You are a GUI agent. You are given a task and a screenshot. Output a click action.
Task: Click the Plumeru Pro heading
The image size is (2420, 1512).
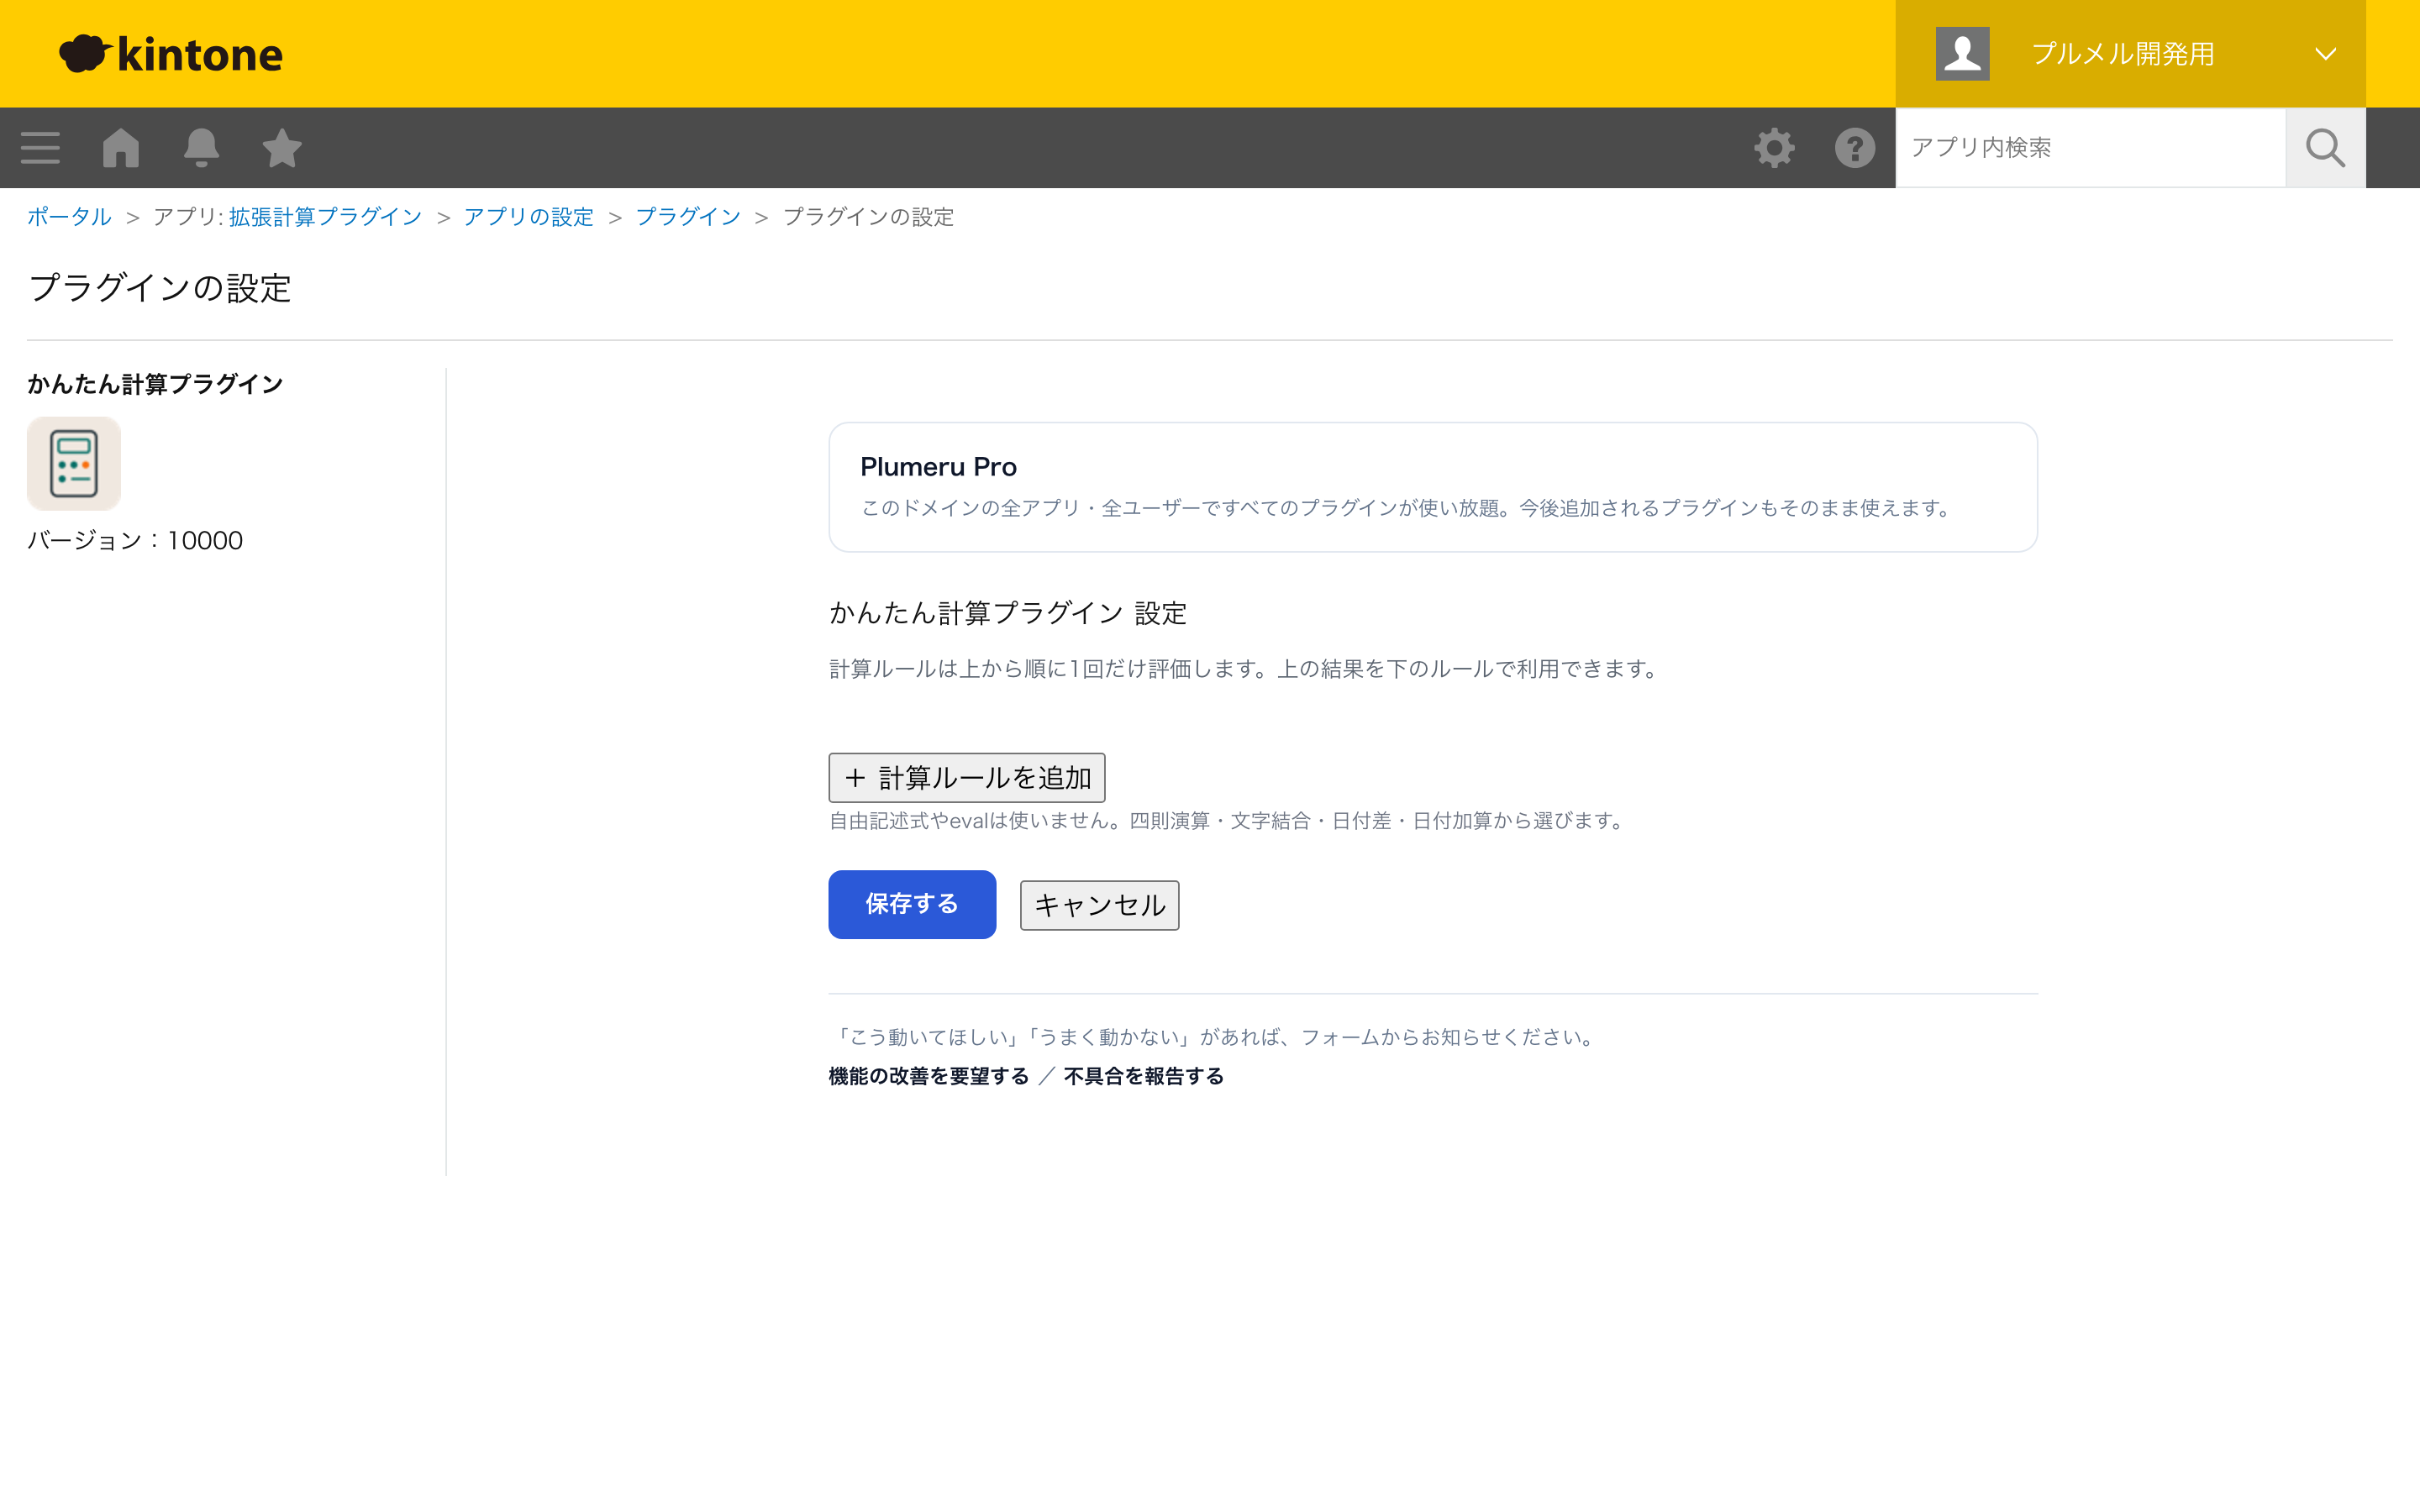[x=938, y=467]
